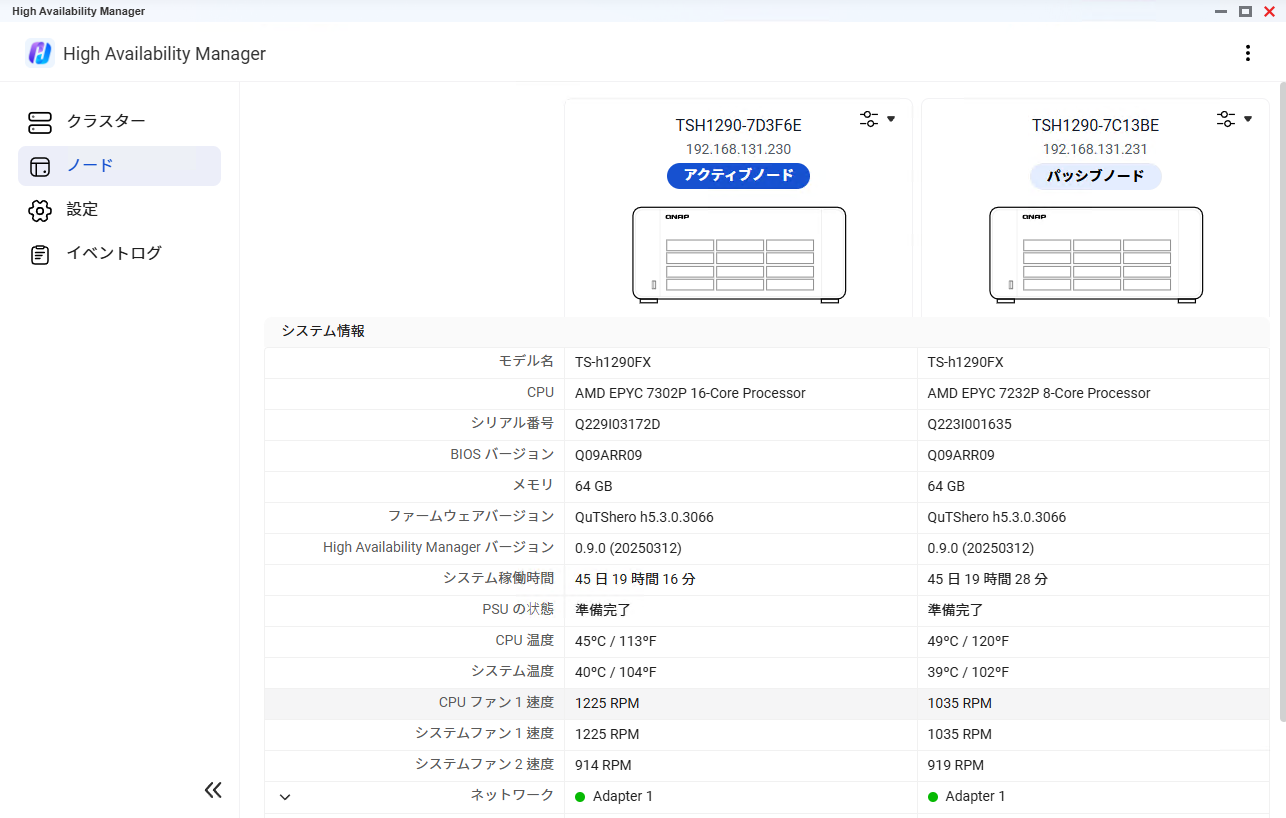The image size is (1286, 818).
Task: Click CPU temperature 45°C / 113°F
Action: (x=616, y=641)
